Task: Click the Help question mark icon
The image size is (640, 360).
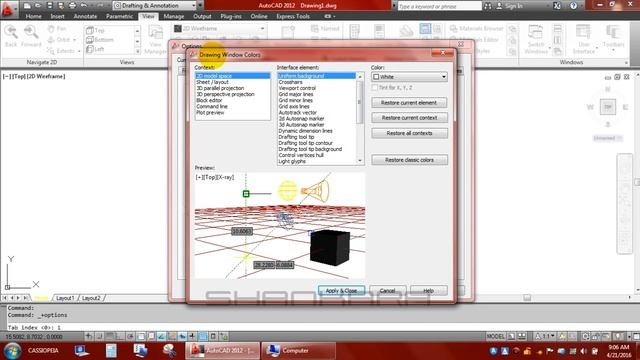Action: [573, 6]
